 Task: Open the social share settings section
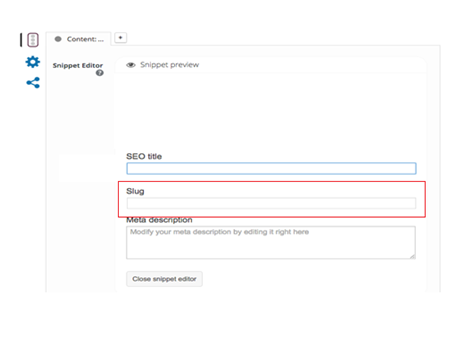coord(33,83)
